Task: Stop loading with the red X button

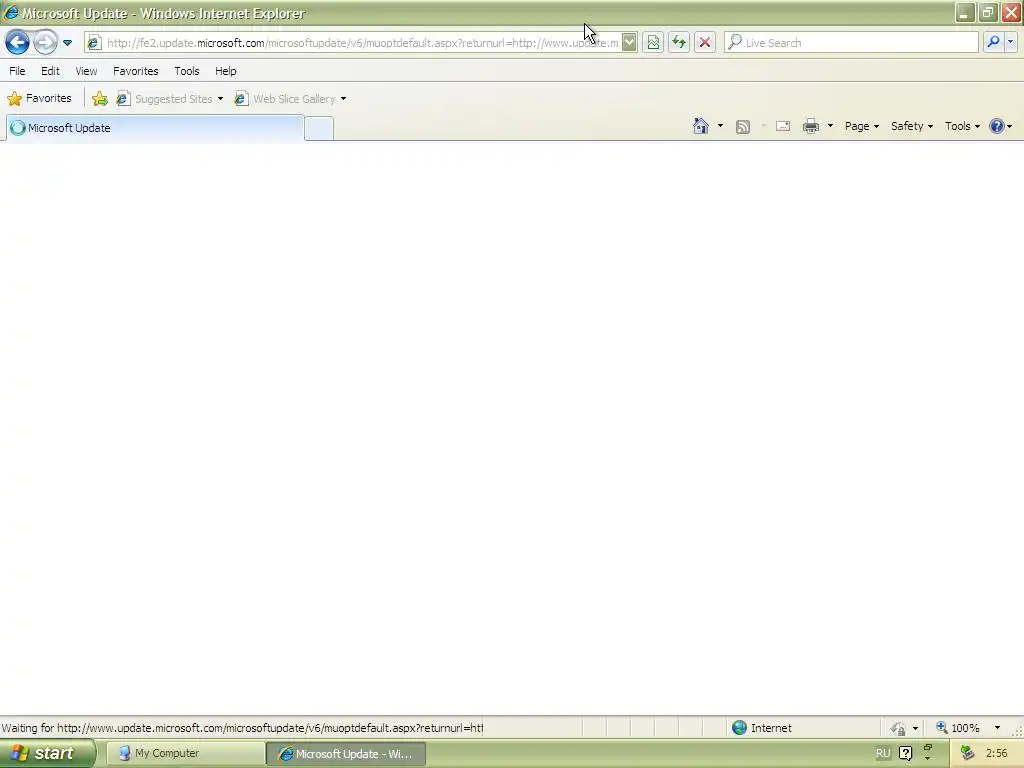Action: click(705, 43)
